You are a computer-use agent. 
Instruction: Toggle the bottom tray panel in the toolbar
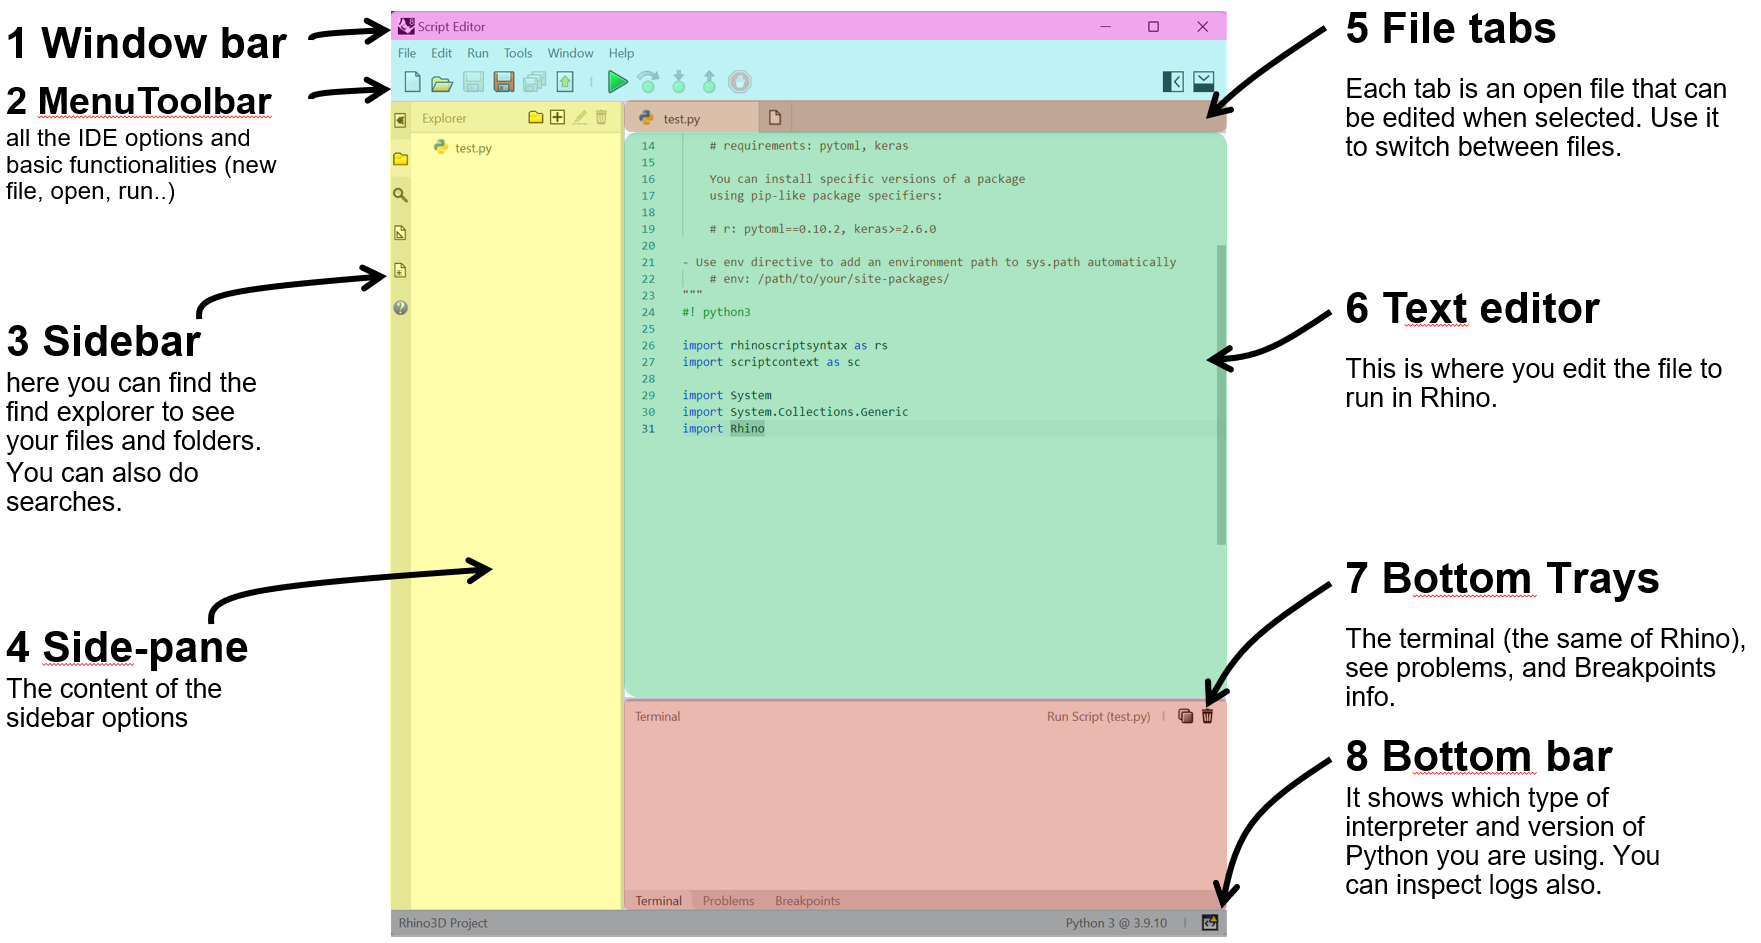pos(1204,82)
